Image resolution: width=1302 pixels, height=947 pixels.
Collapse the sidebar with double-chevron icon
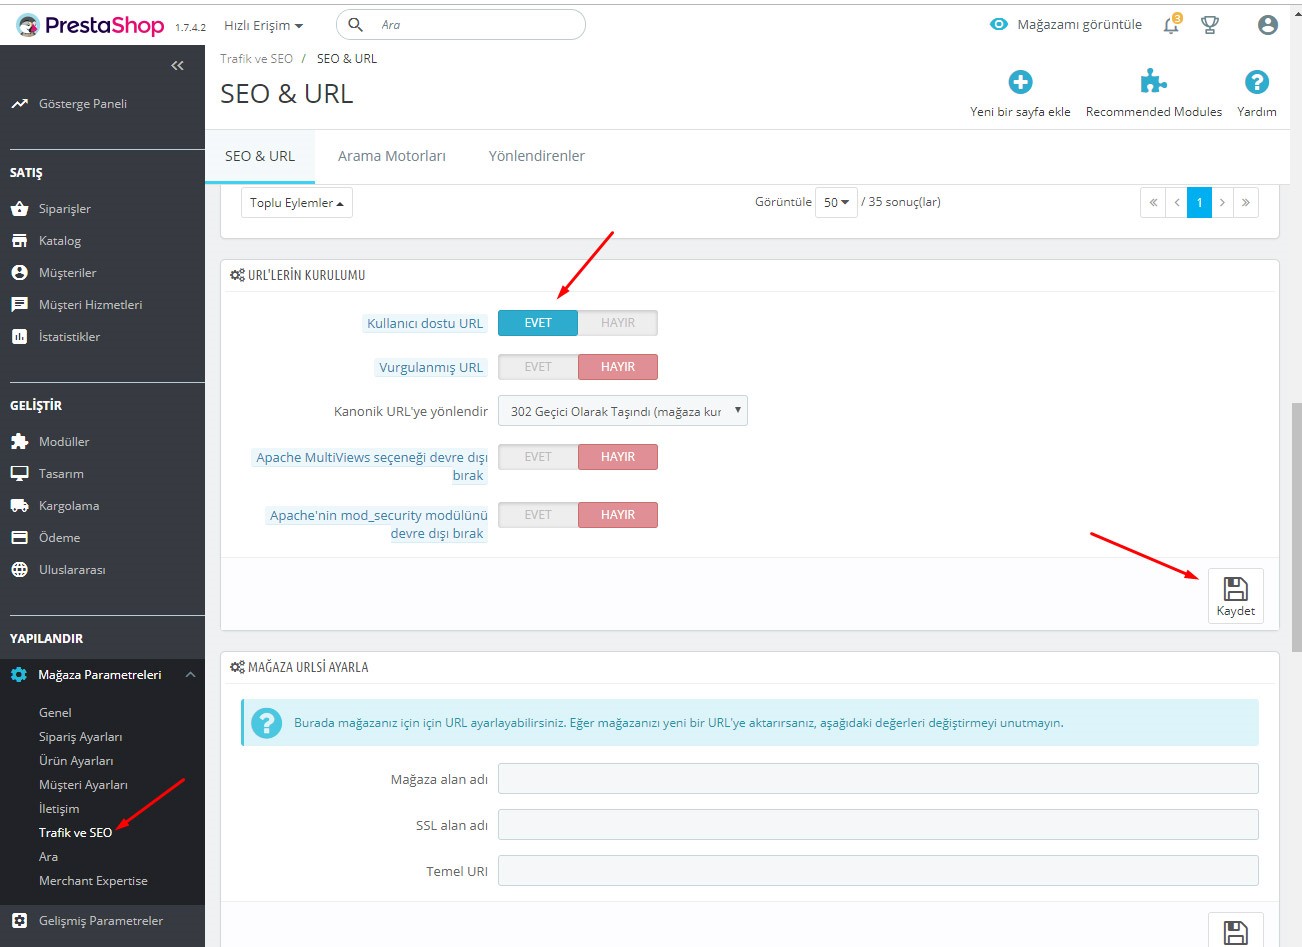(x=177, y=66)
